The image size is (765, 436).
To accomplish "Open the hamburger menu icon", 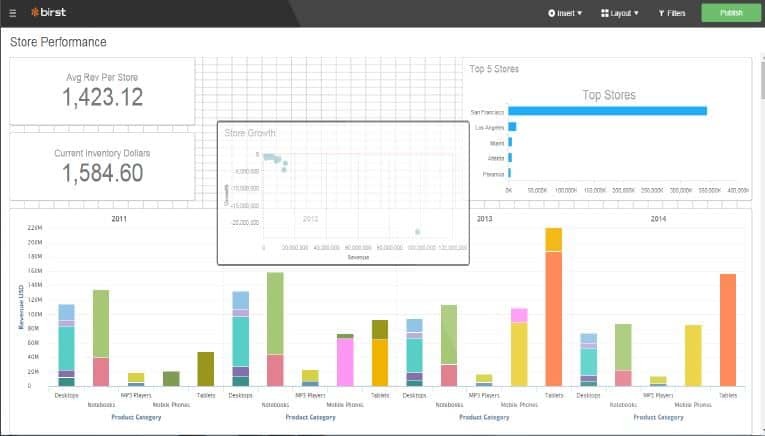I will click(12, 13).
